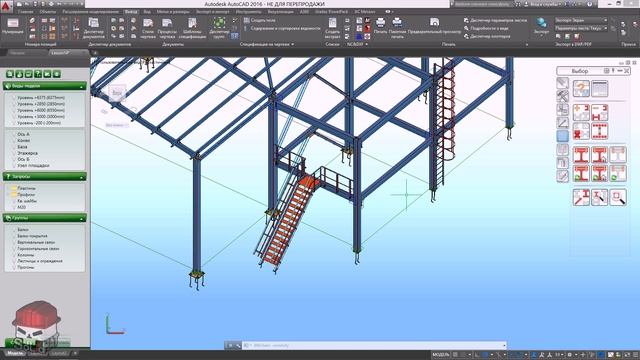Open Процессы чертежа drawing processes

pos(167,28)
